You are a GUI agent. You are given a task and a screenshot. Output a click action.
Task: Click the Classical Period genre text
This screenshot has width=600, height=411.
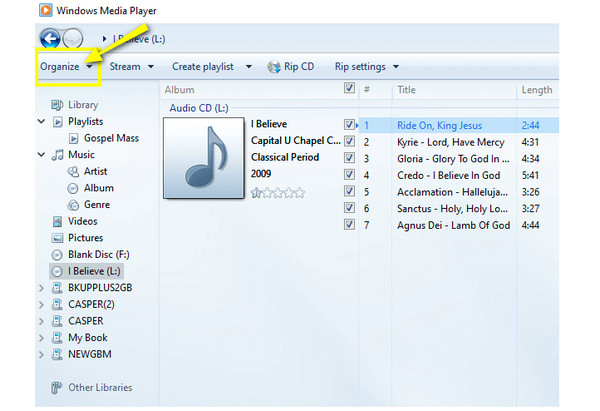(285, 157)
